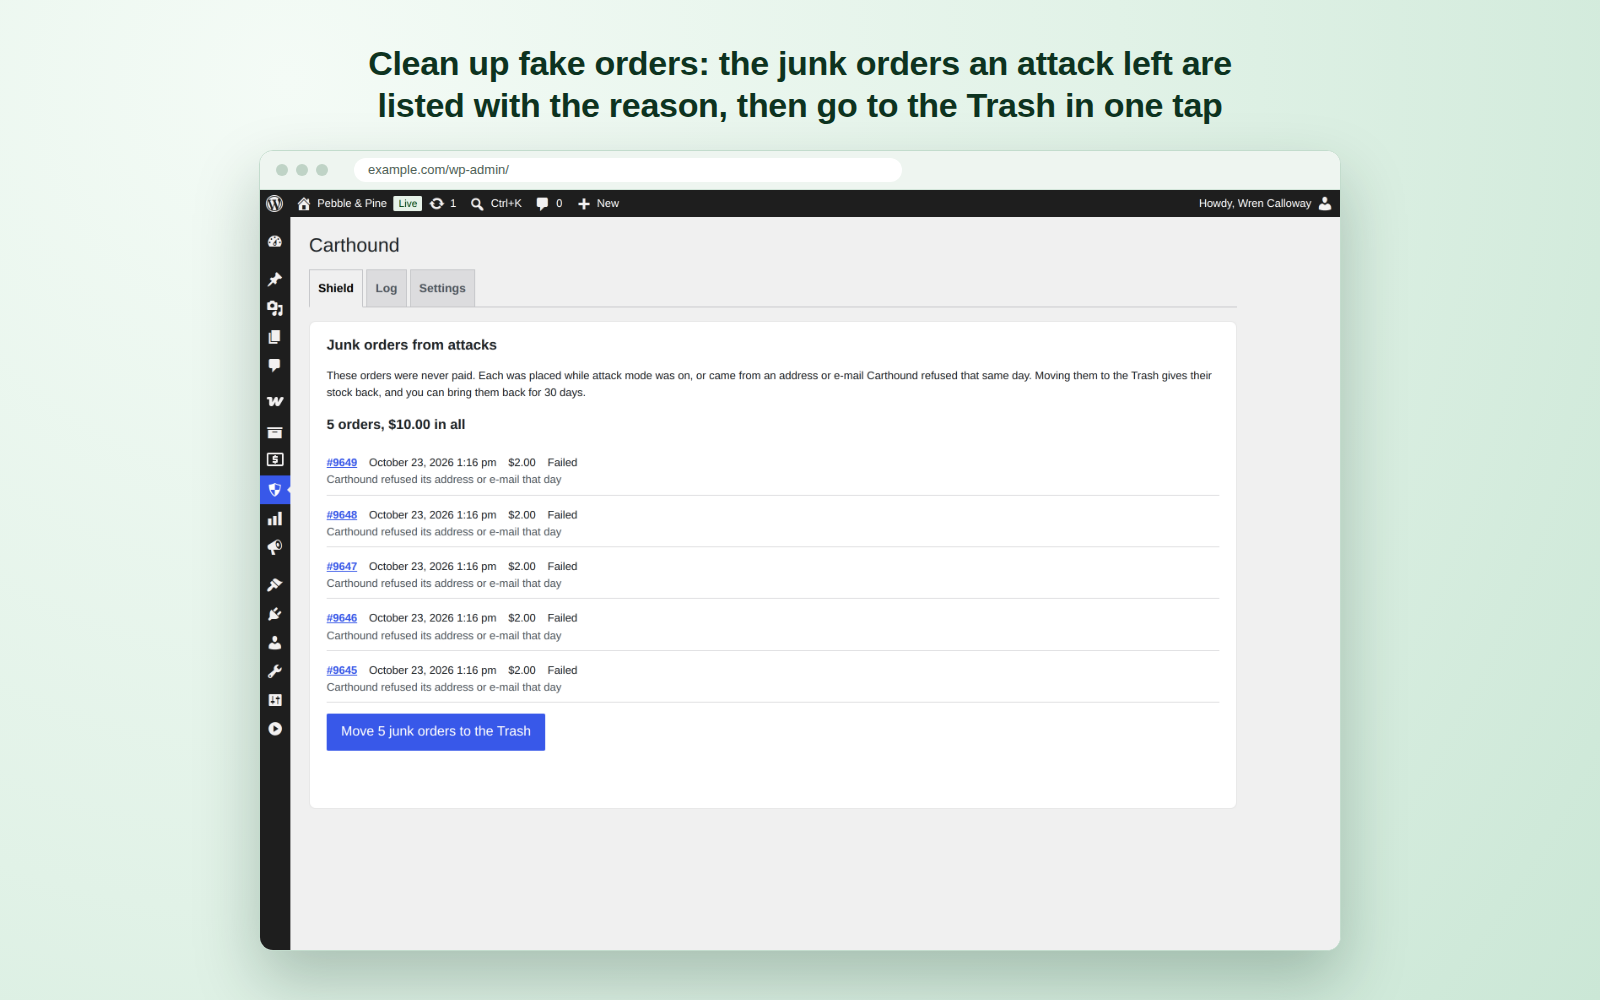Switch to the Shield tab
The height and width of the screenshot is (1000, 1600).
pos(336,288)
